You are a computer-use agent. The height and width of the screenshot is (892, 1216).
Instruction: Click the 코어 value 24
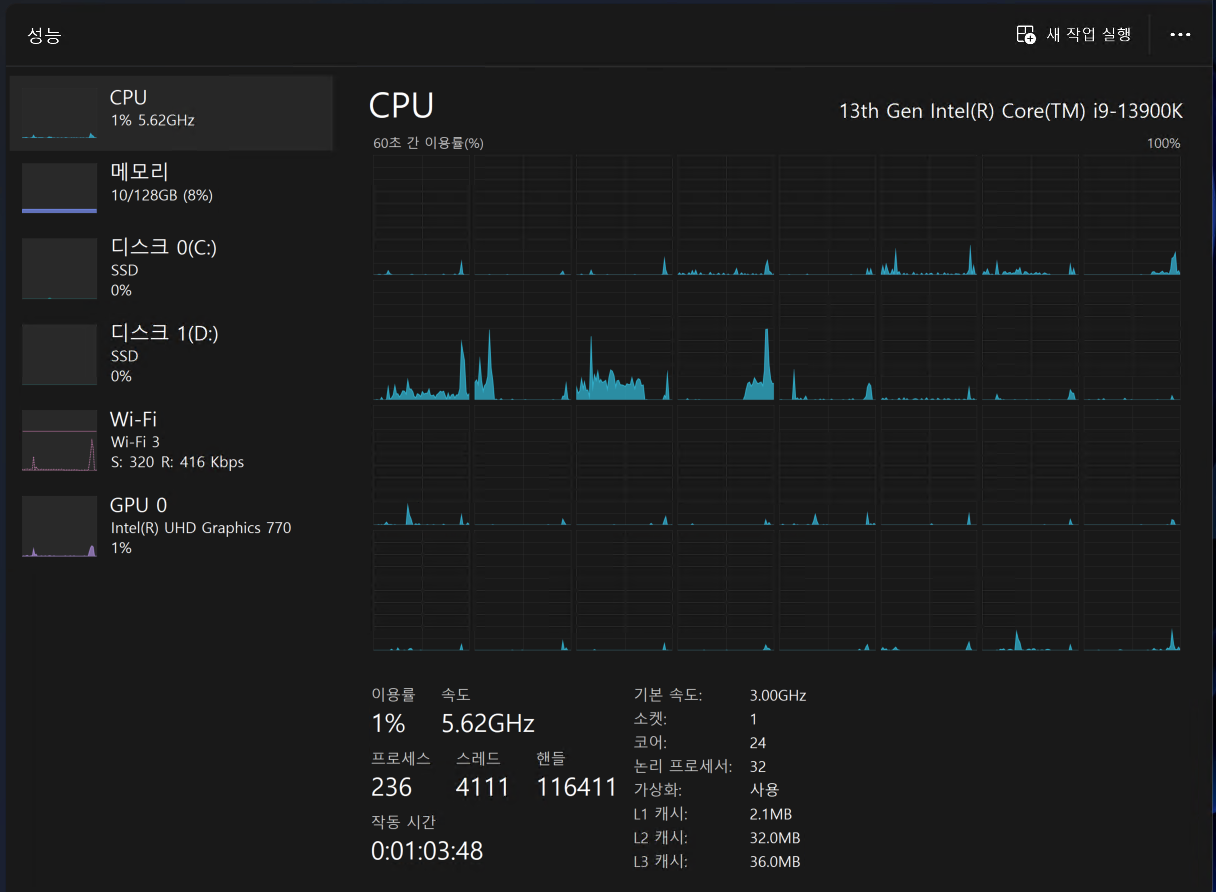pyautogui.click(x=757, y=743)
